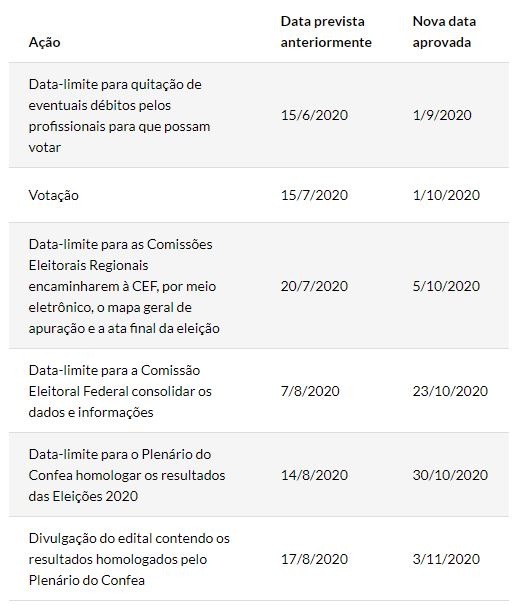
Task: Click the approved date 30/10/2020
Action: [x=450, y=475]
